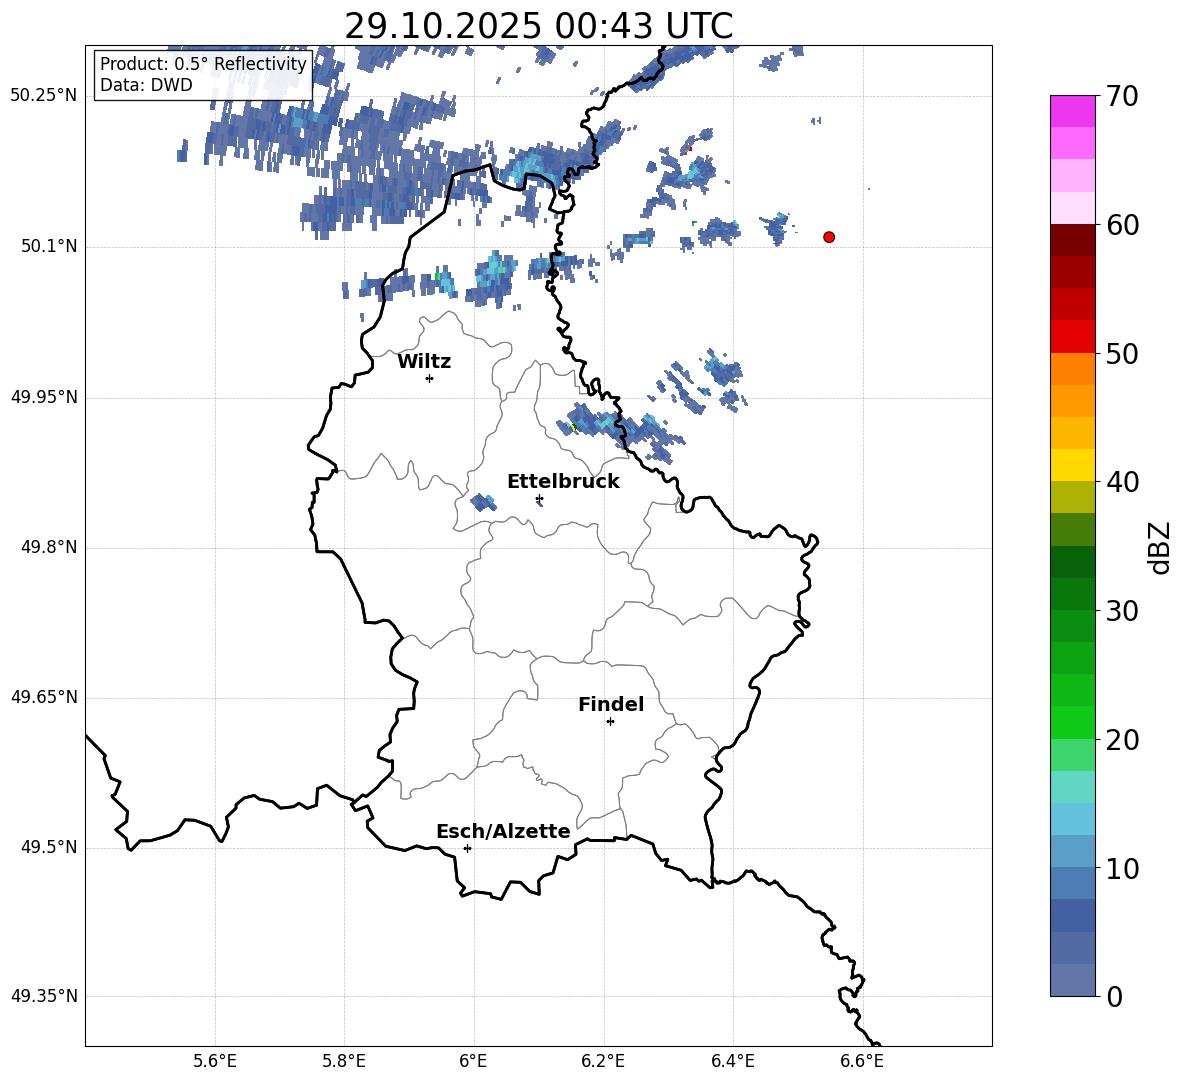The width and height of the screenshot is (1184, 1081).
Task: Select the Wiltz city label
Action: click(424, 362)
